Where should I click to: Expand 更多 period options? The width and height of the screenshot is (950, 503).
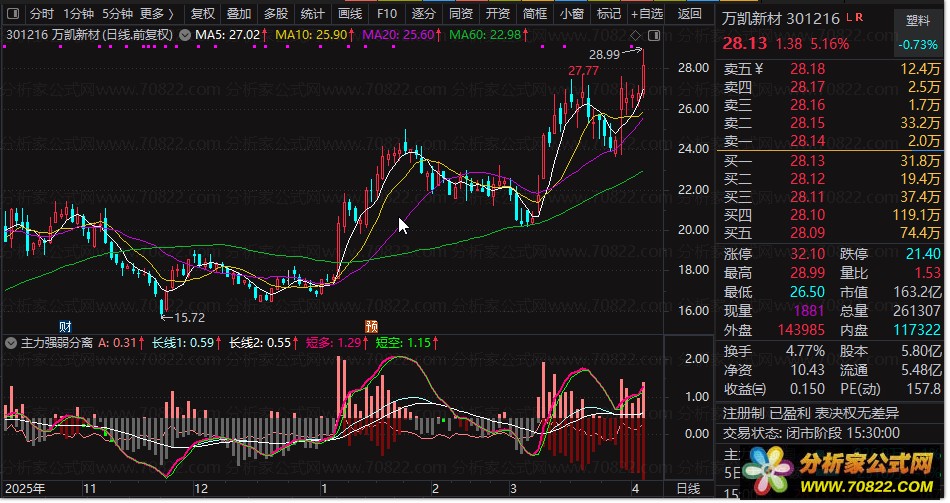pyautogui.click(x=156, y=13)
